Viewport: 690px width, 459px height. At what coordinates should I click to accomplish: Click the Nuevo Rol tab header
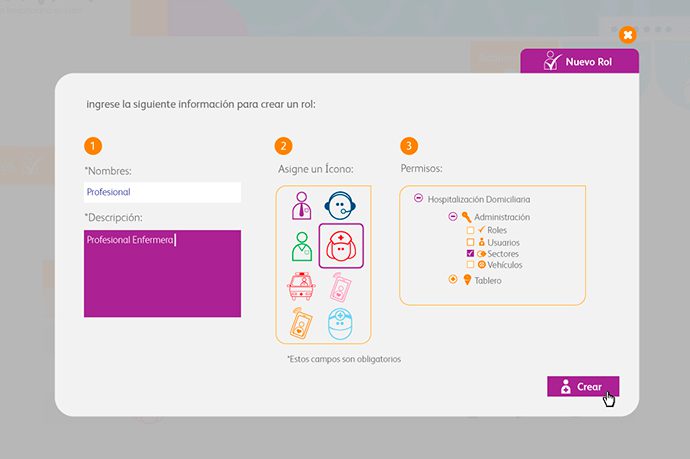[x=580, y=61]
